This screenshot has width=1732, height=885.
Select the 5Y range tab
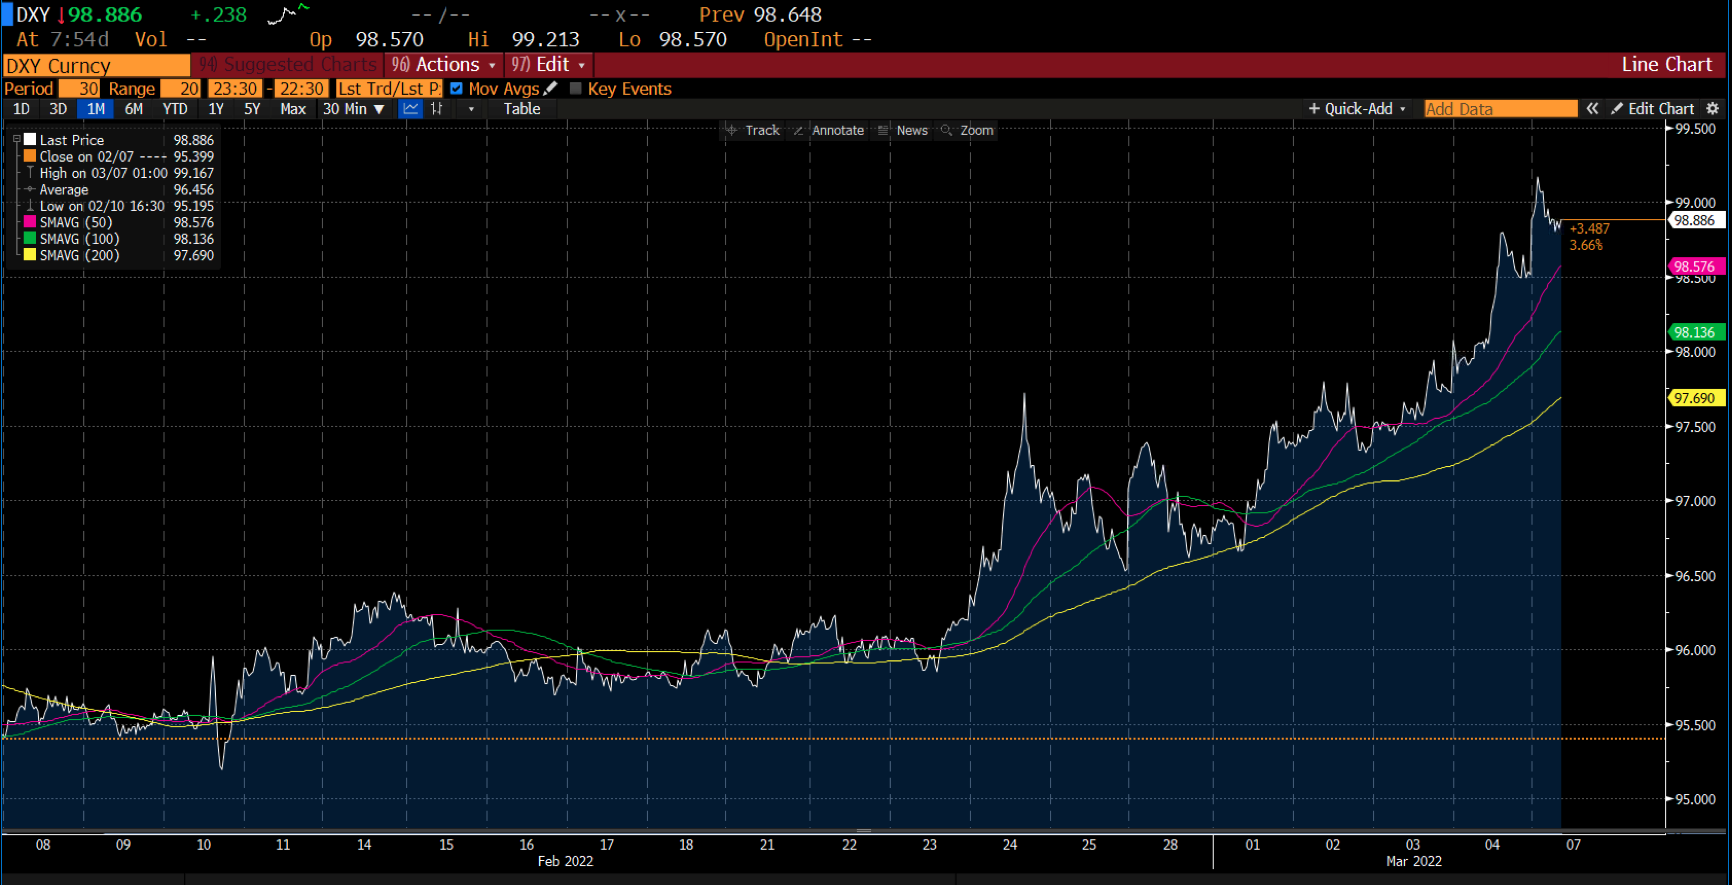click(252, 109)
